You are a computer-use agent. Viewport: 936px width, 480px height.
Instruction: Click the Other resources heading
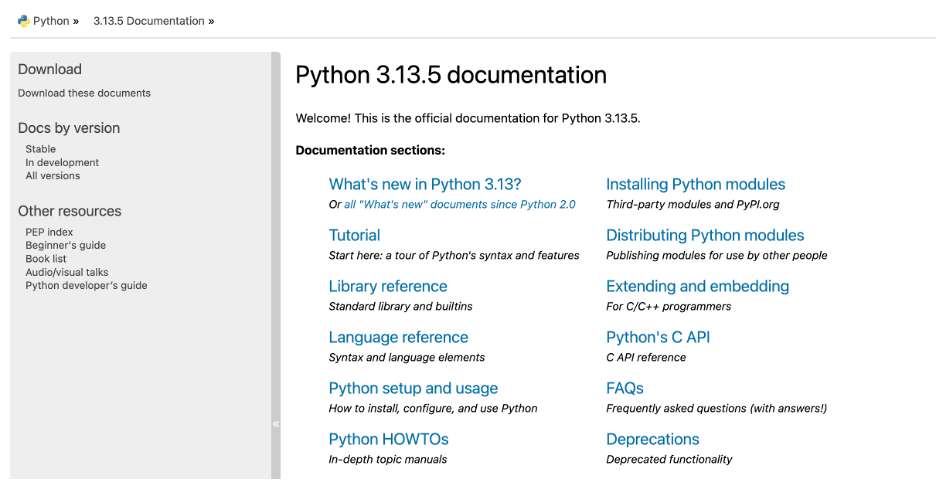click(x=69, y=211)
